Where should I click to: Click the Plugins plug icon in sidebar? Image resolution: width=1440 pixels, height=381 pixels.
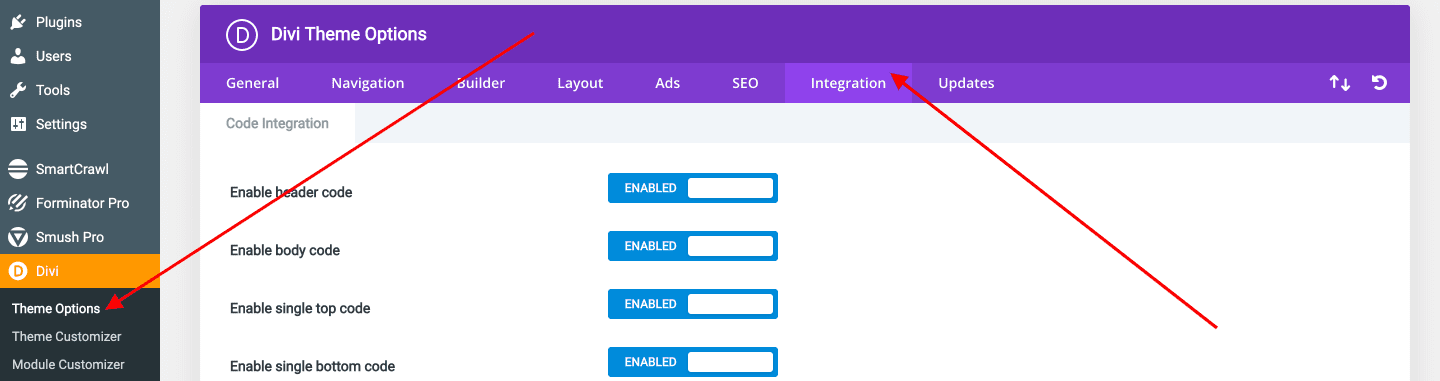tap(18, 22)
